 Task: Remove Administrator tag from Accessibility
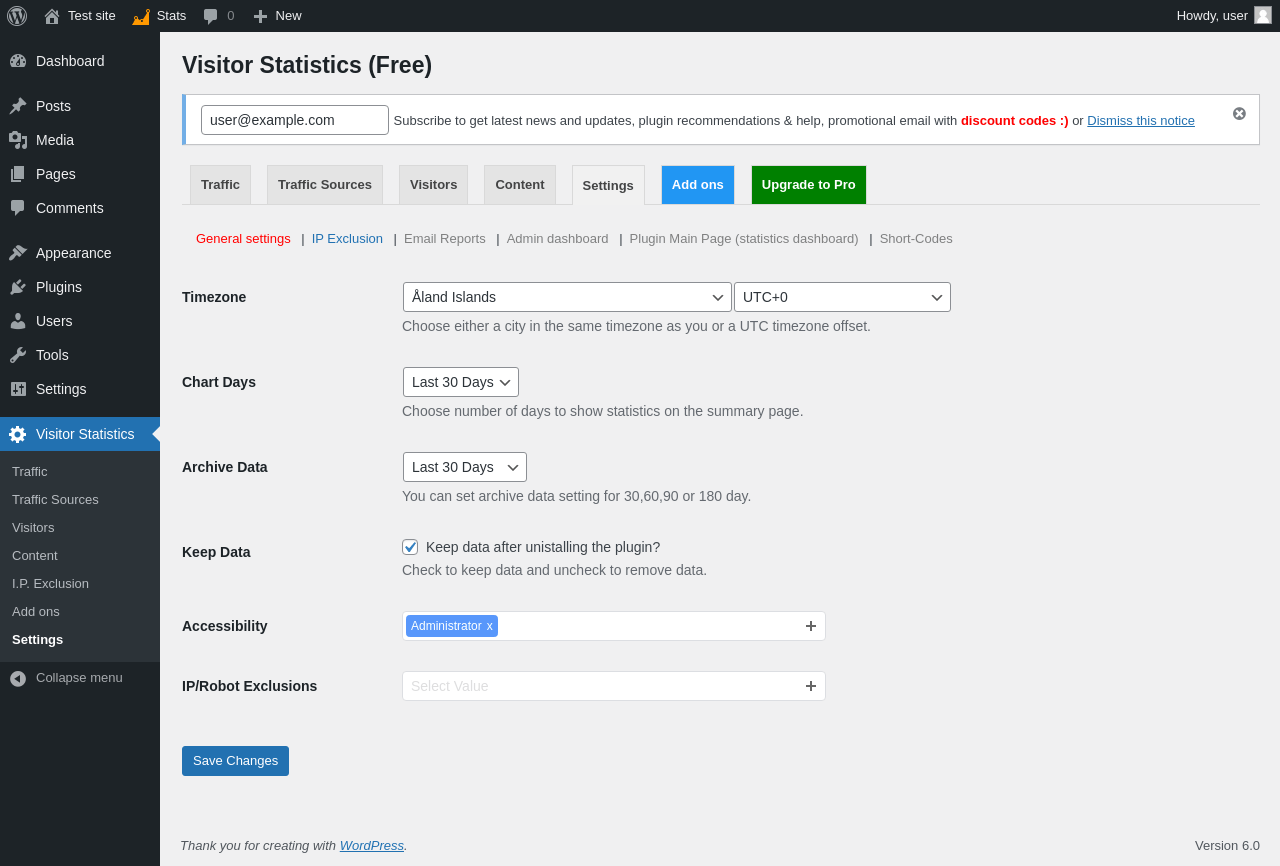pos(490,626)
